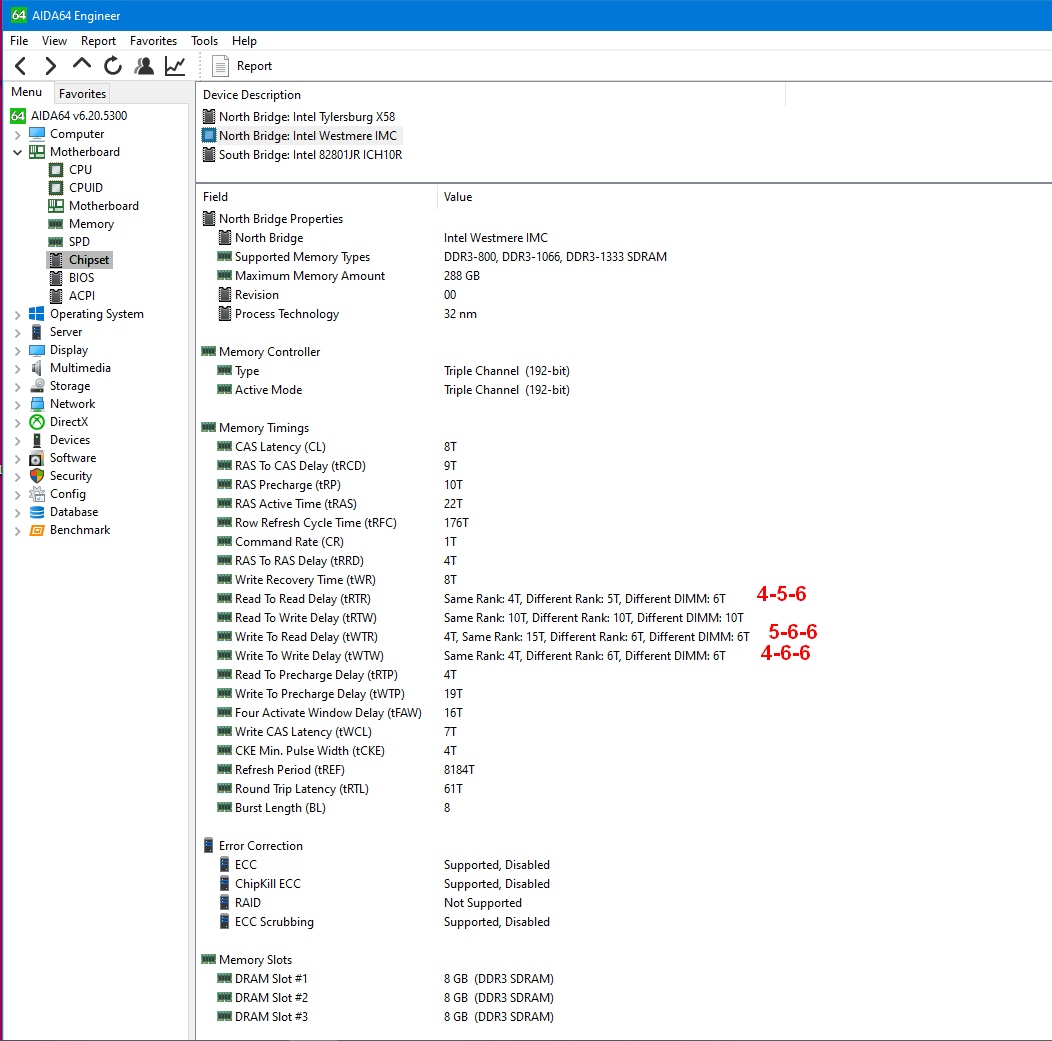Expand the Operating System tree node
Screen dimensions: 1052x1041
point(17,315)
